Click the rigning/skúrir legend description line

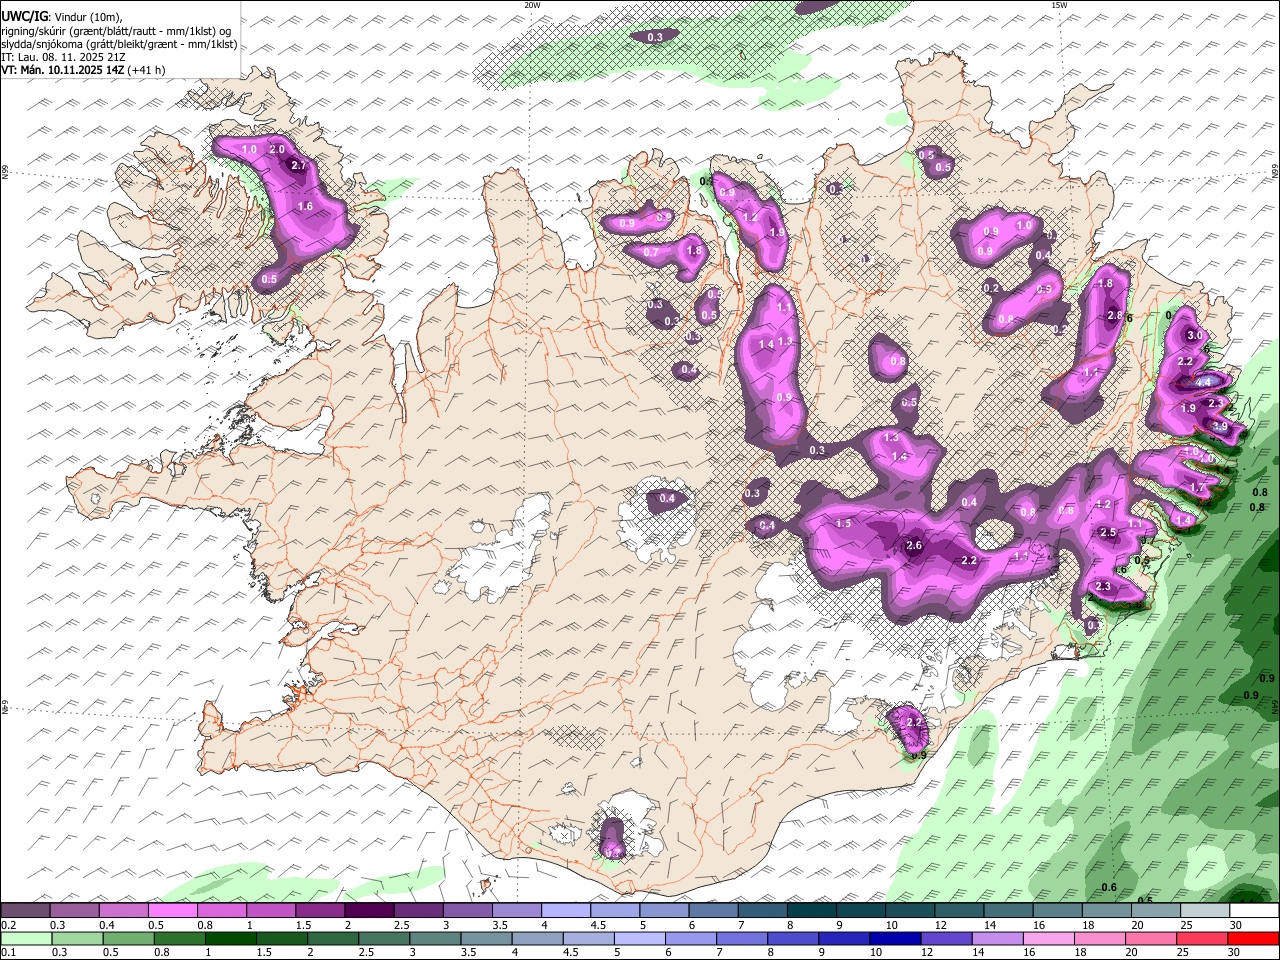[116, 30]
